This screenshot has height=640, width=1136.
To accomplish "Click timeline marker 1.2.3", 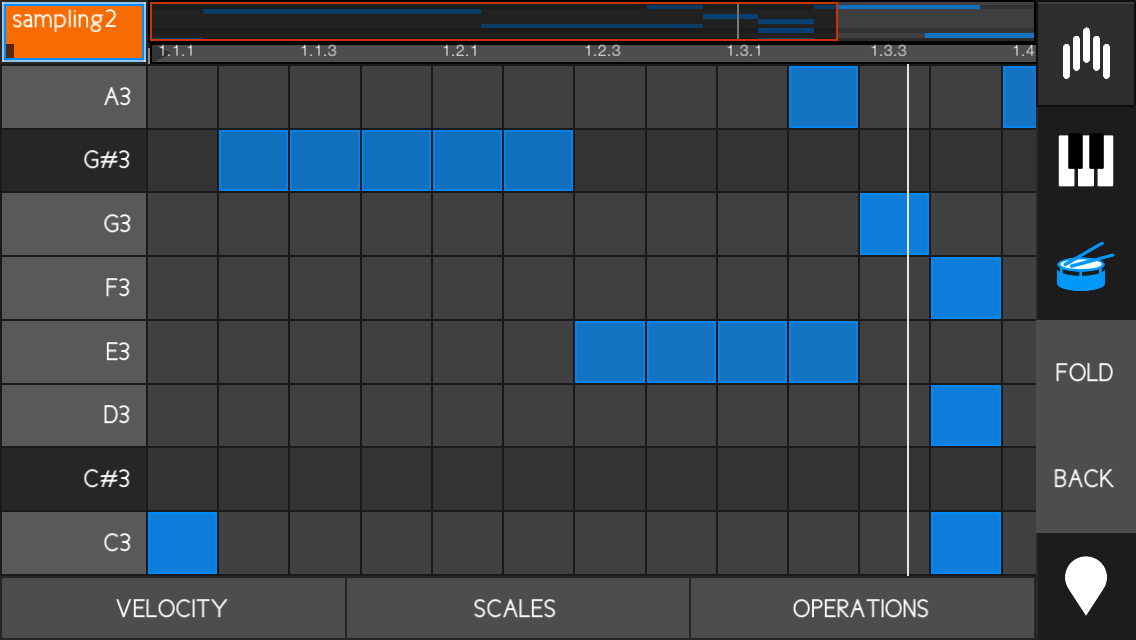I will pos(603,51).
